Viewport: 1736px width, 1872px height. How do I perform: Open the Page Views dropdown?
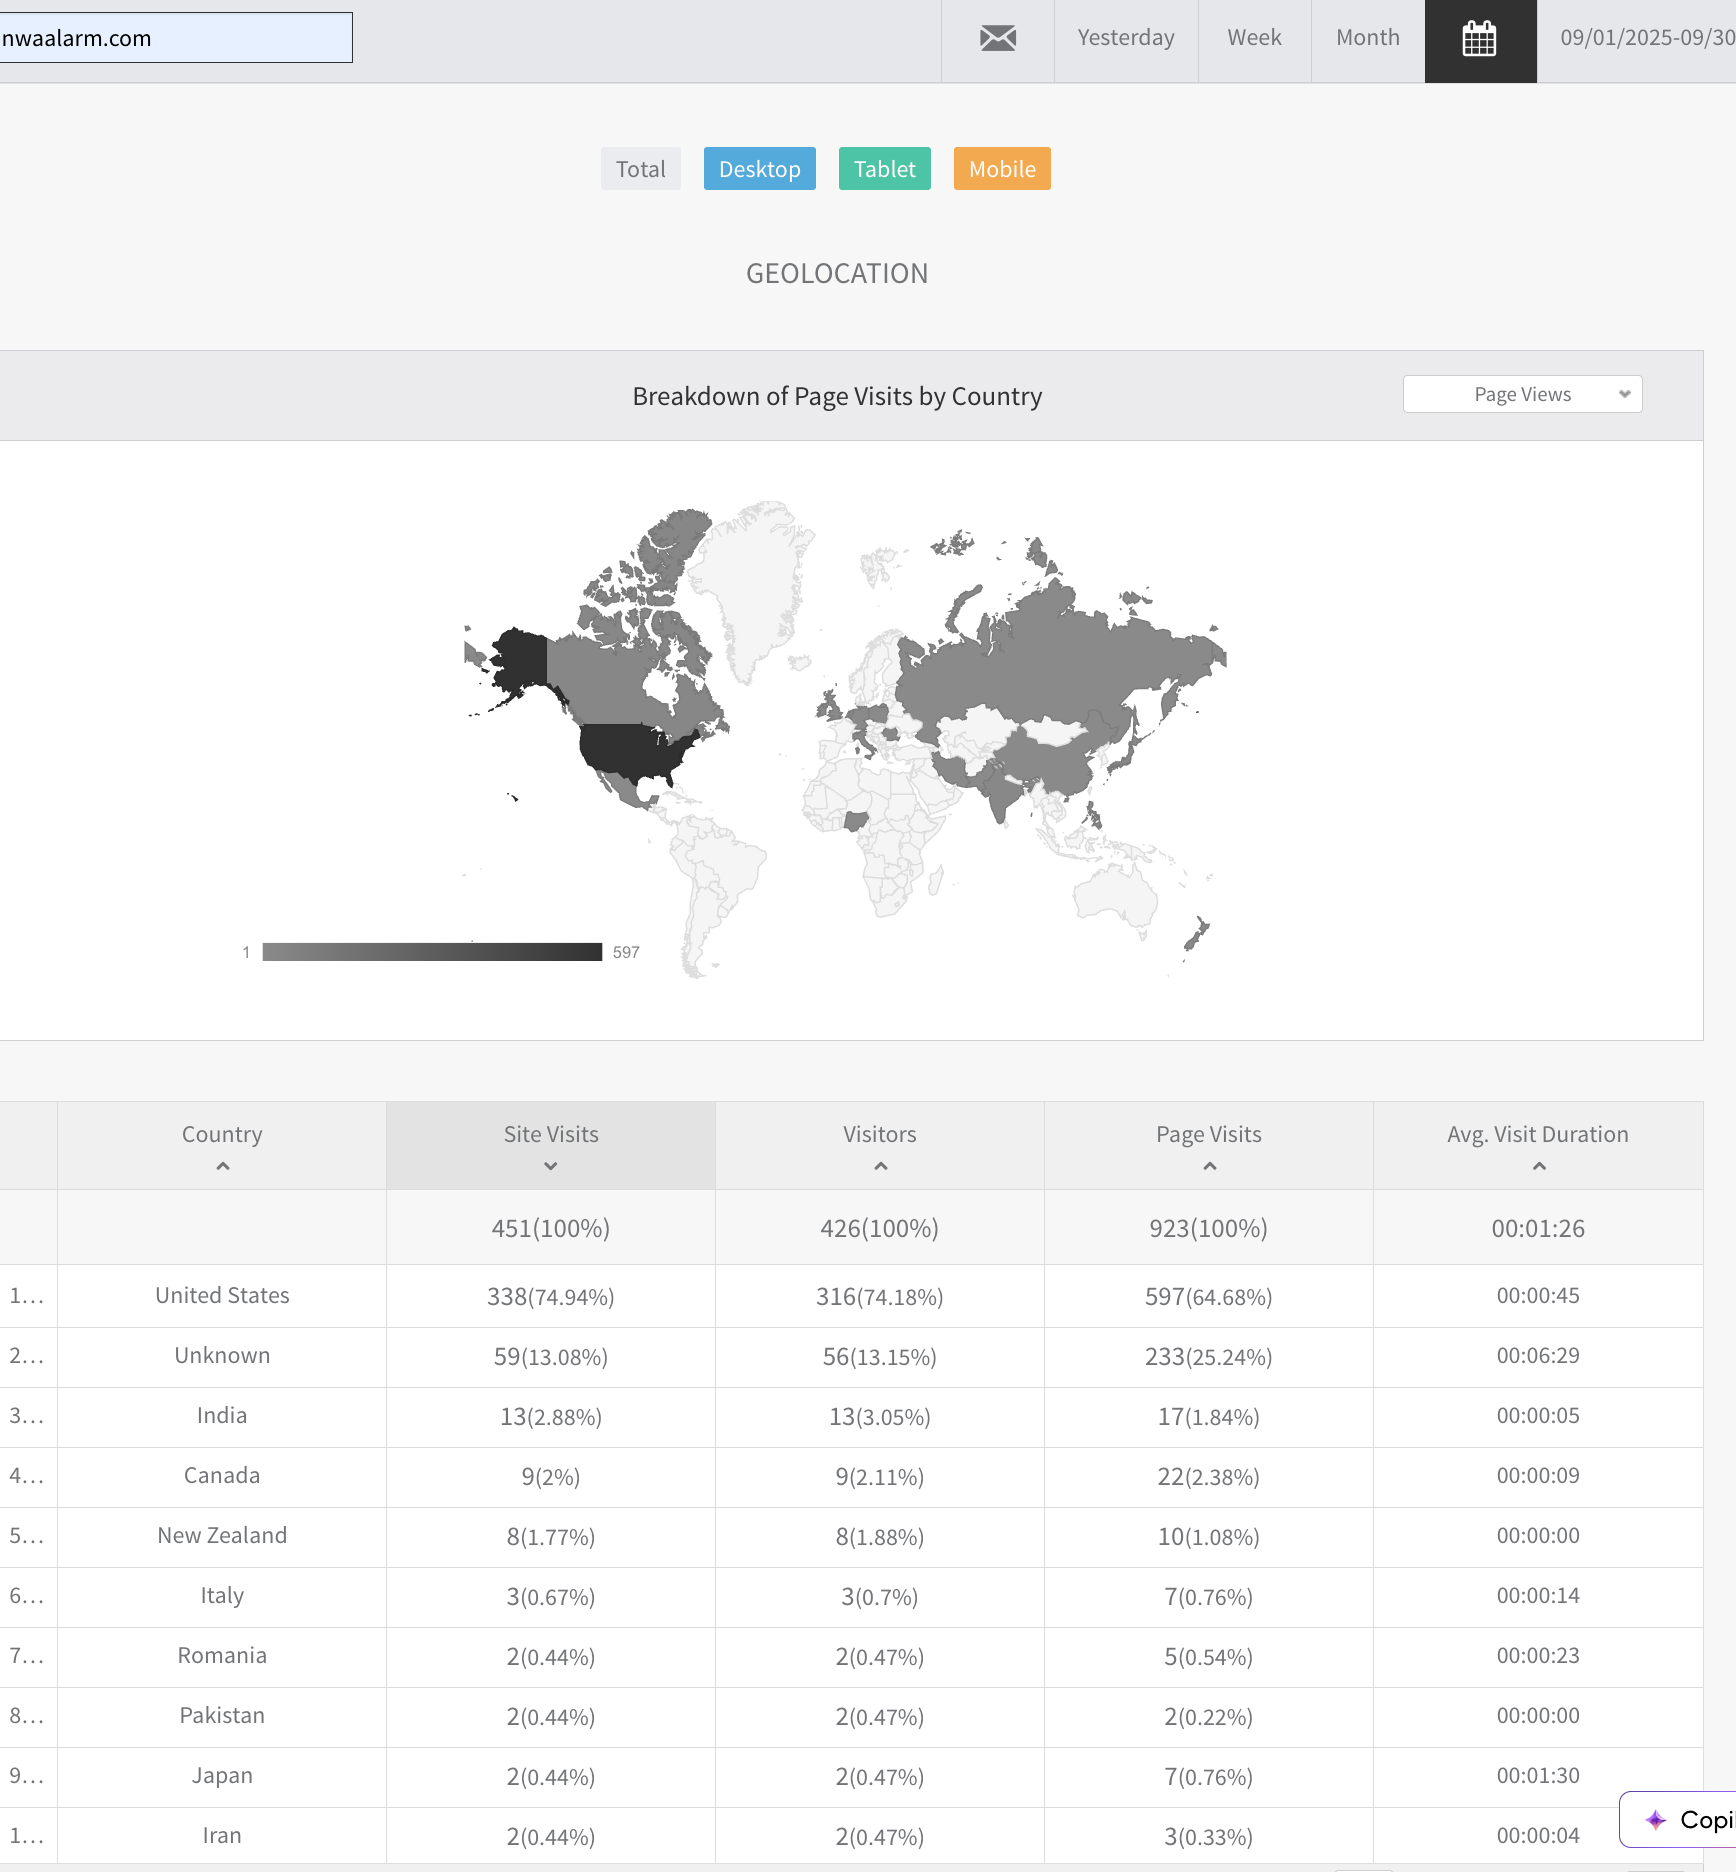(x=1522, y=394)
